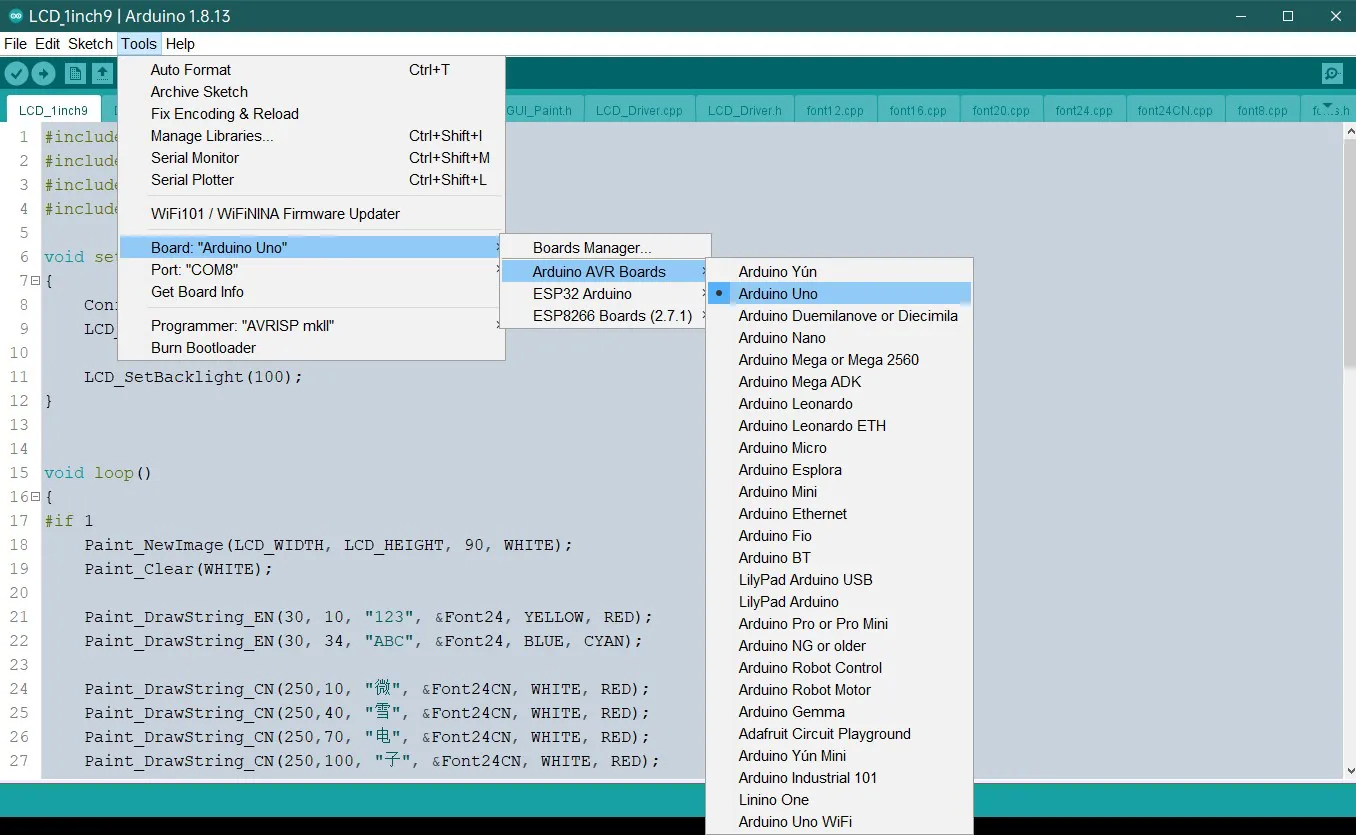Screen dimensions: 1356x835
Task: Select Adafruit Circuit Playground board
Action: pyautogui.click(x=839, y=734)
